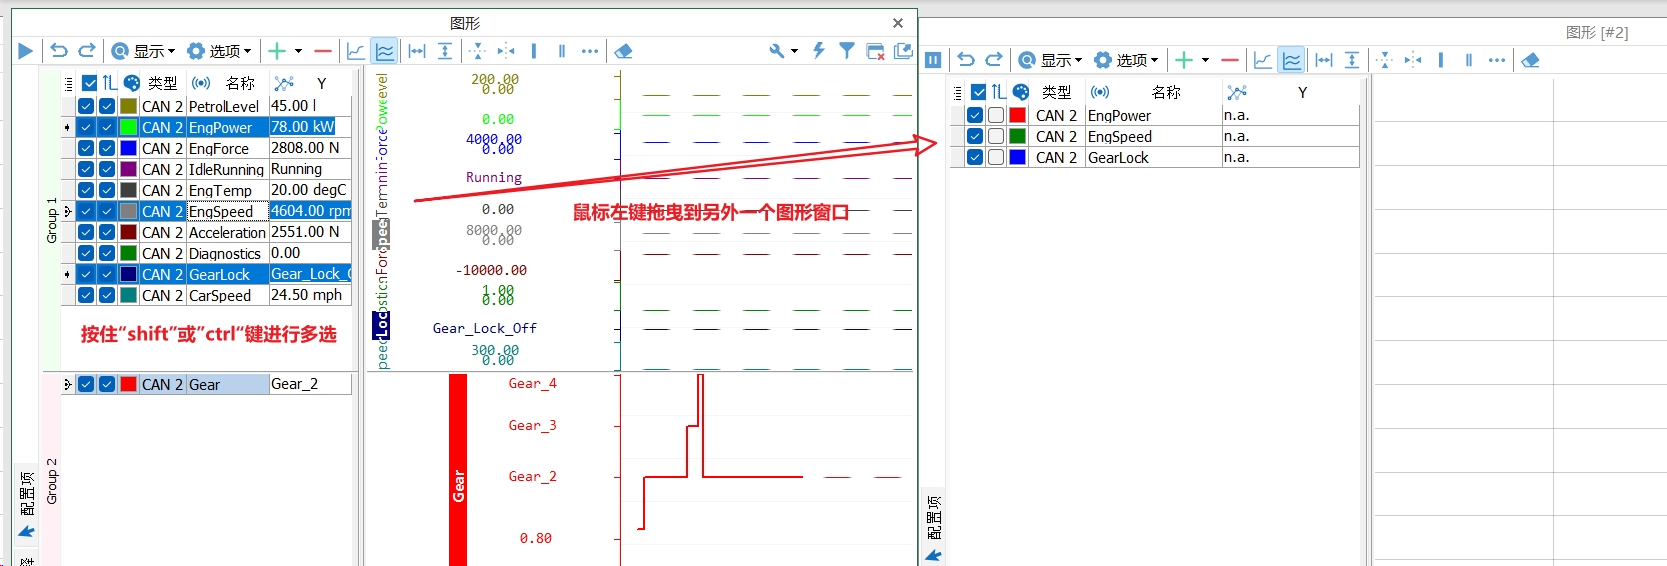The height and width of the screenshot is (566, 1667).
Task: Open 选项 dropdown in 图形 [#2] window
Action: click(x=1126, y=60)
